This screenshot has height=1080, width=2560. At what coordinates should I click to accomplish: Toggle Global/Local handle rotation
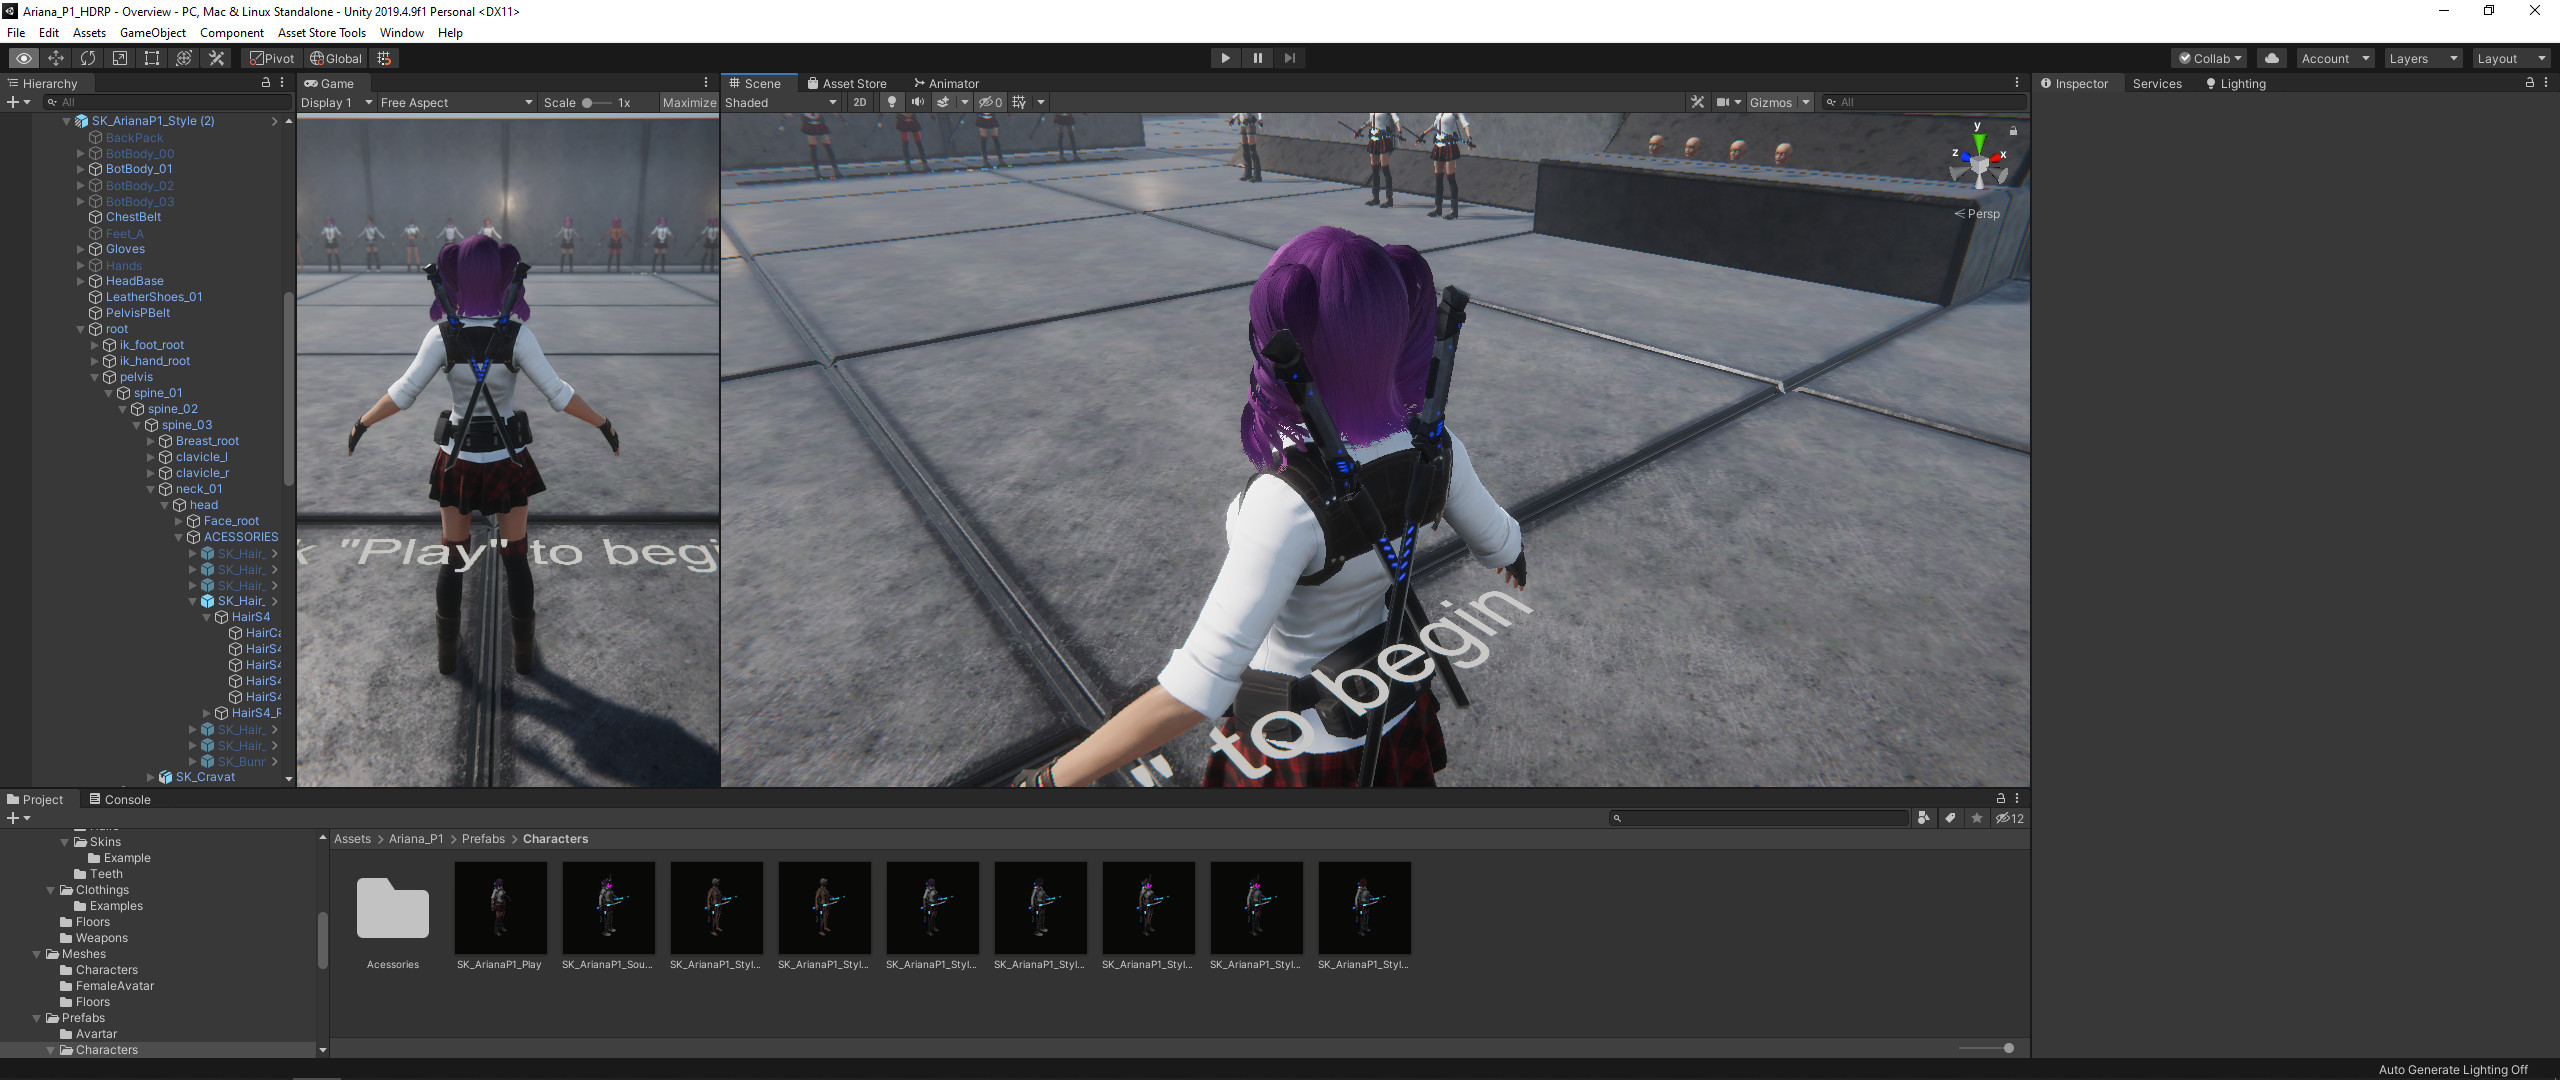pos(336,58)
